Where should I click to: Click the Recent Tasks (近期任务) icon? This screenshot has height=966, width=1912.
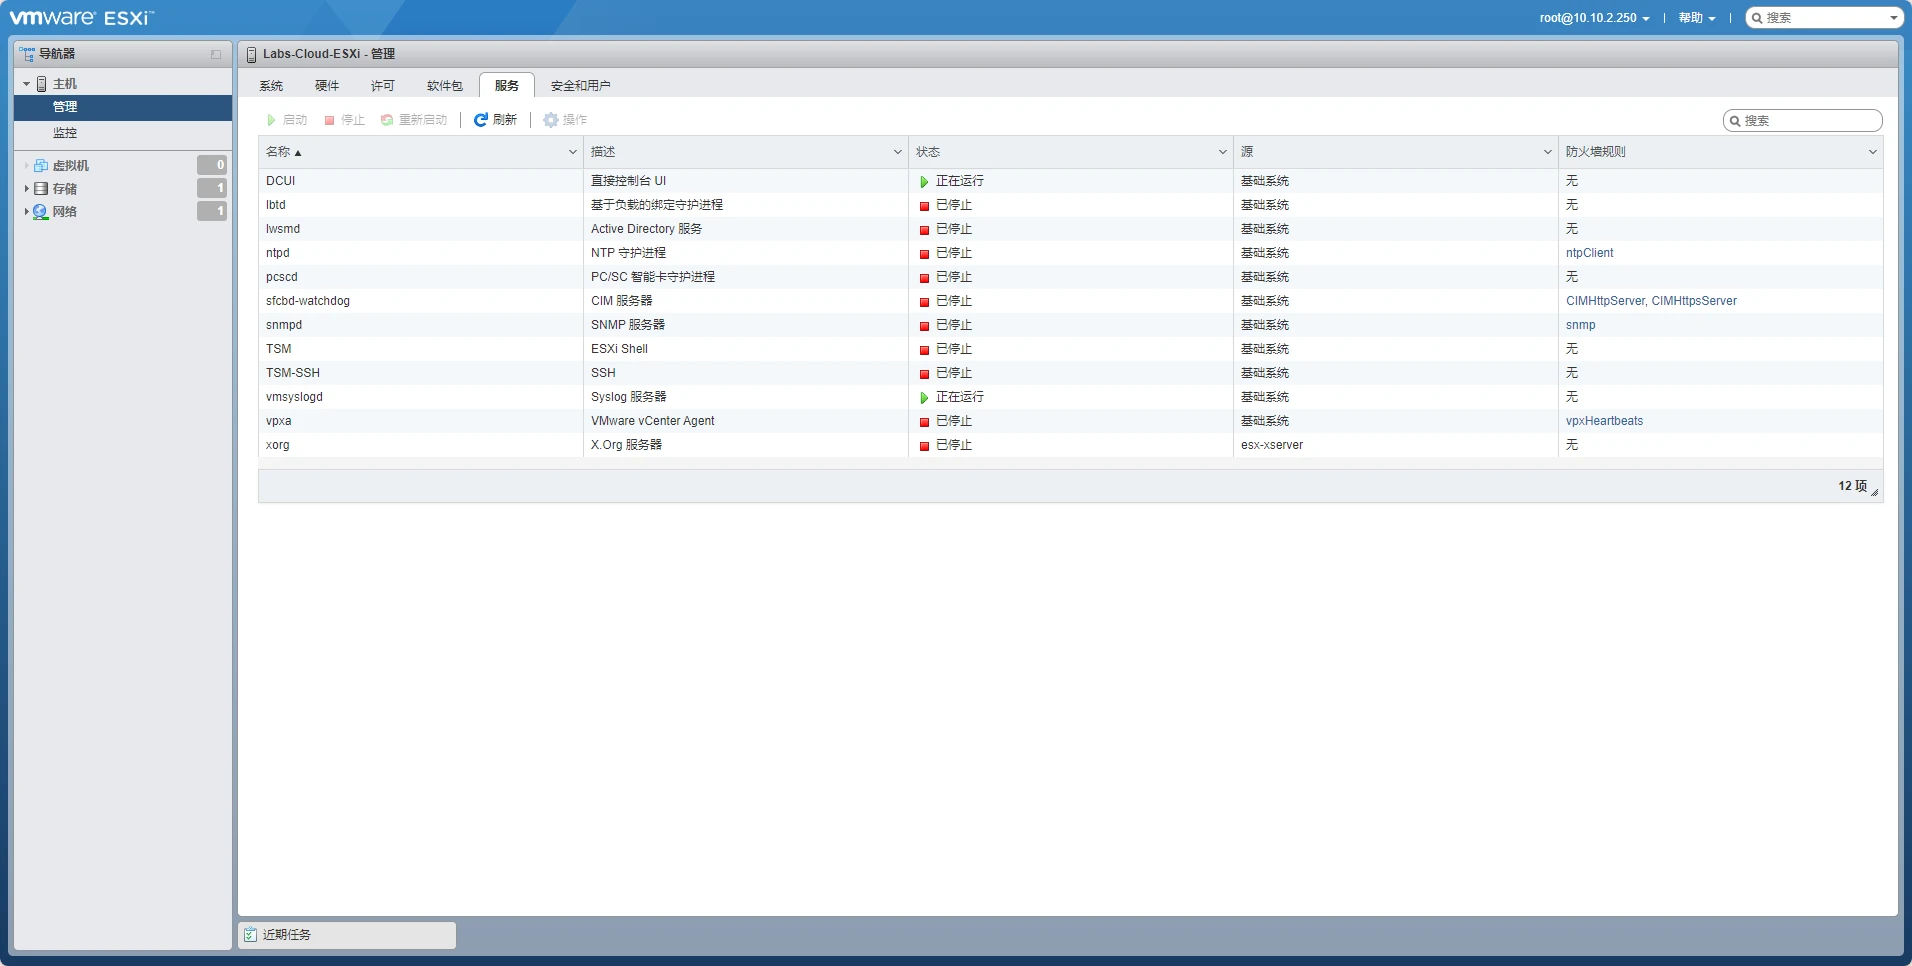coord(251,935)
